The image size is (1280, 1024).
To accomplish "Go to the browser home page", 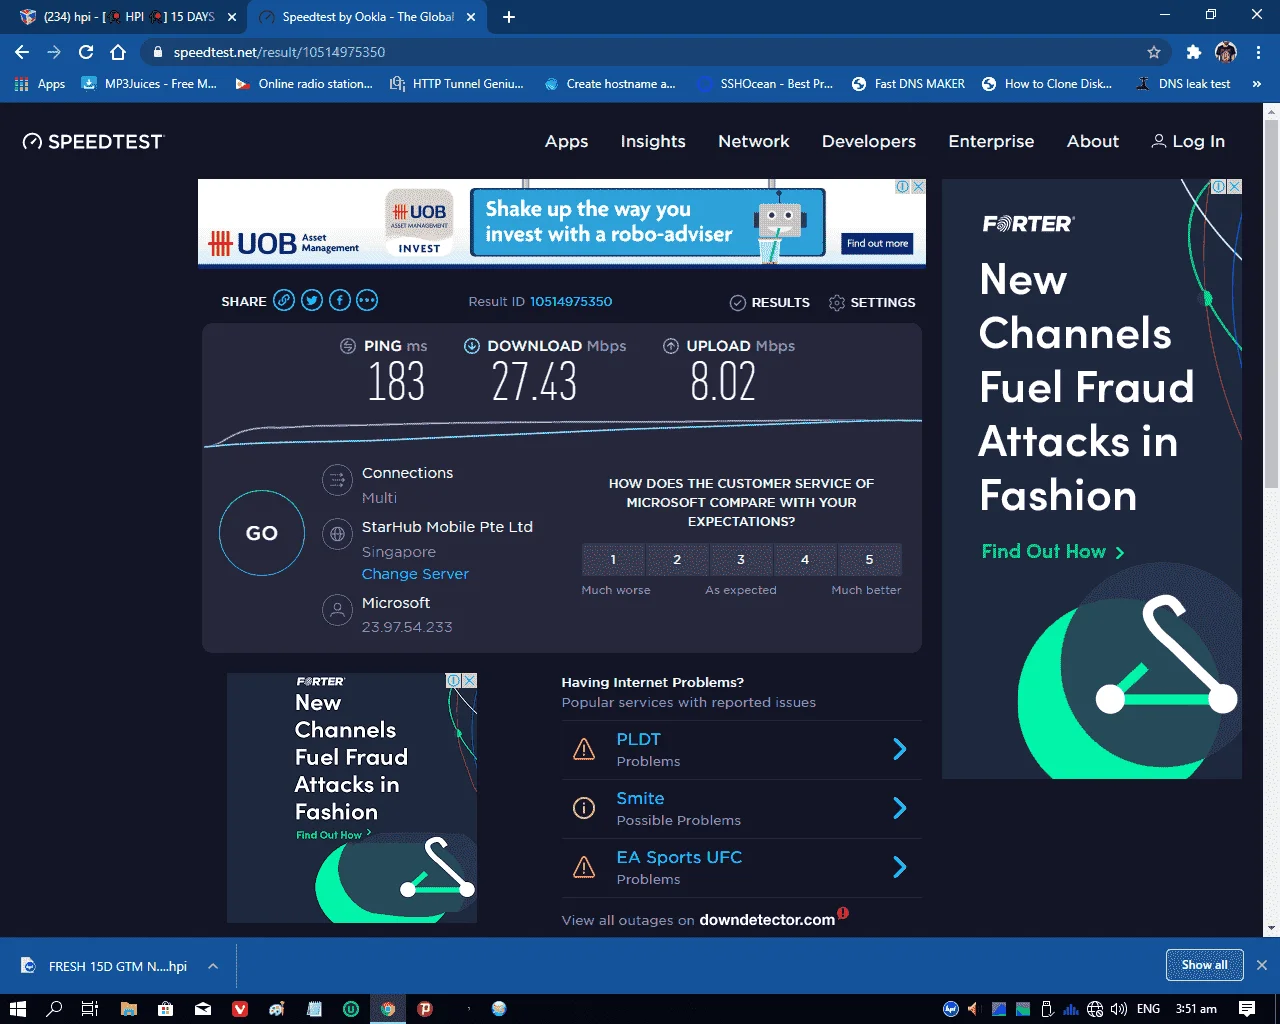I will (118, 52).
